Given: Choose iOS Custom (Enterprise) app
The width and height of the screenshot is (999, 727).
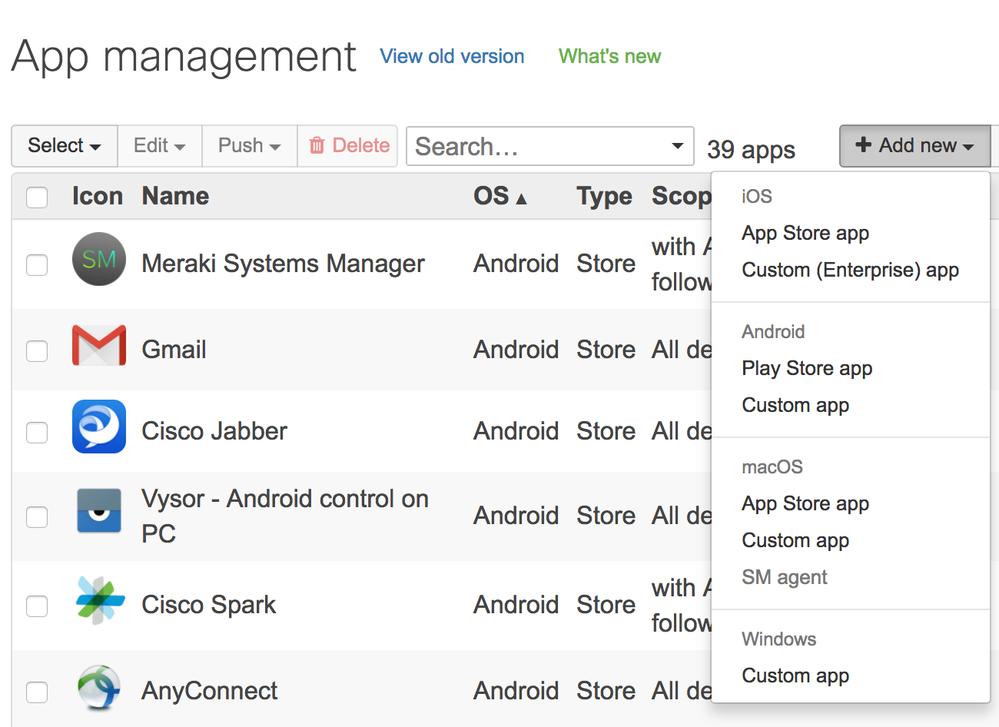Looking at the screenshot, I should (x=850, y=270).
